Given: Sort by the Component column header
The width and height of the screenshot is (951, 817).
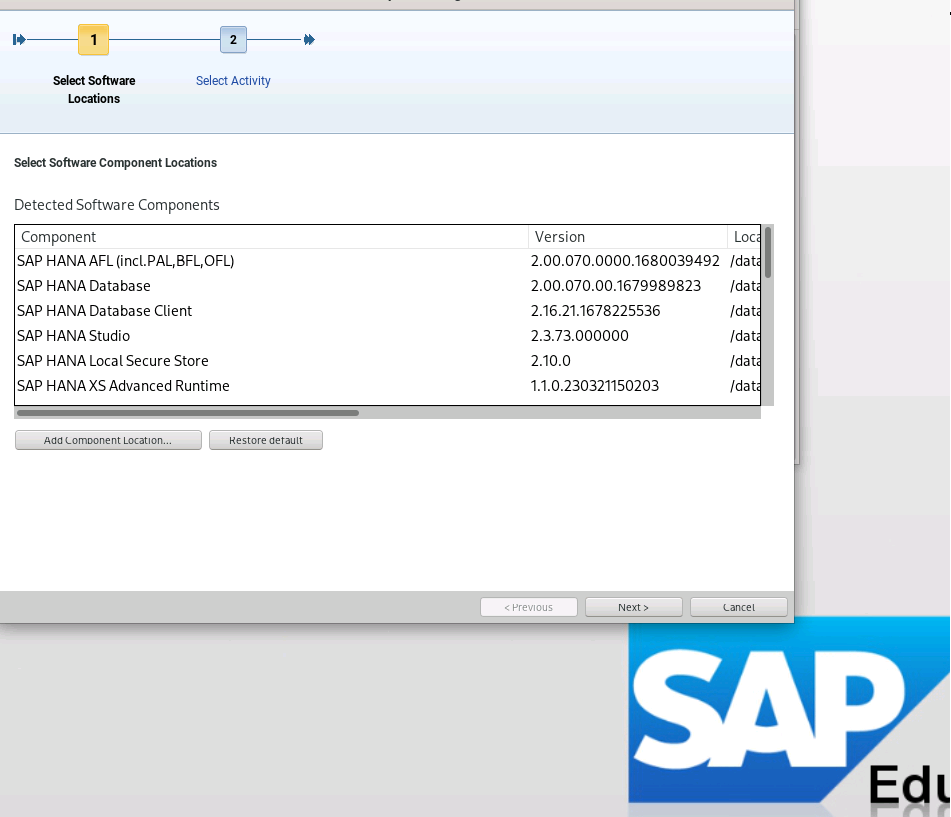Looking at the screenshot, I should 270,237.
